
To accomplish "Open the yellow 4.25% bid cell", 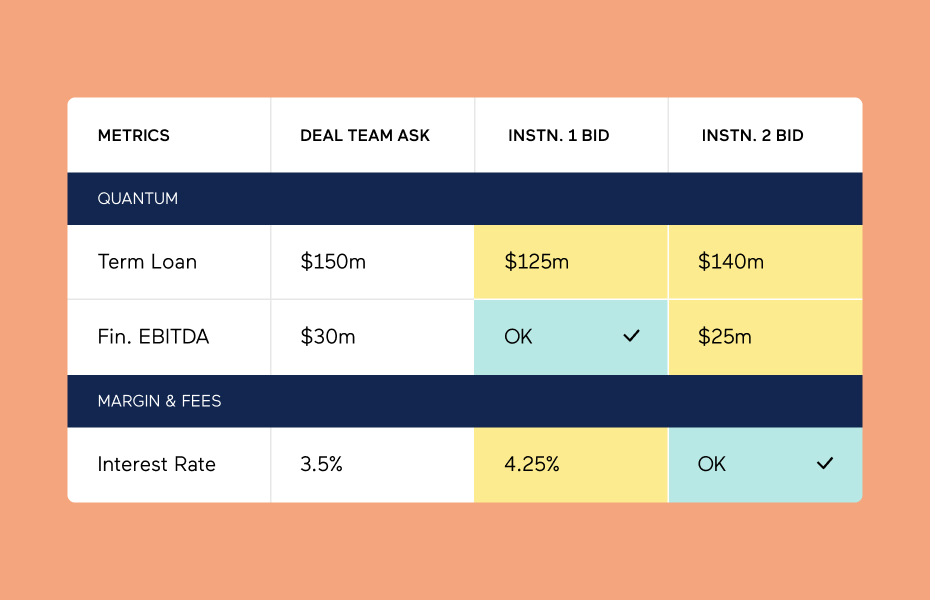I will (570, 464).
